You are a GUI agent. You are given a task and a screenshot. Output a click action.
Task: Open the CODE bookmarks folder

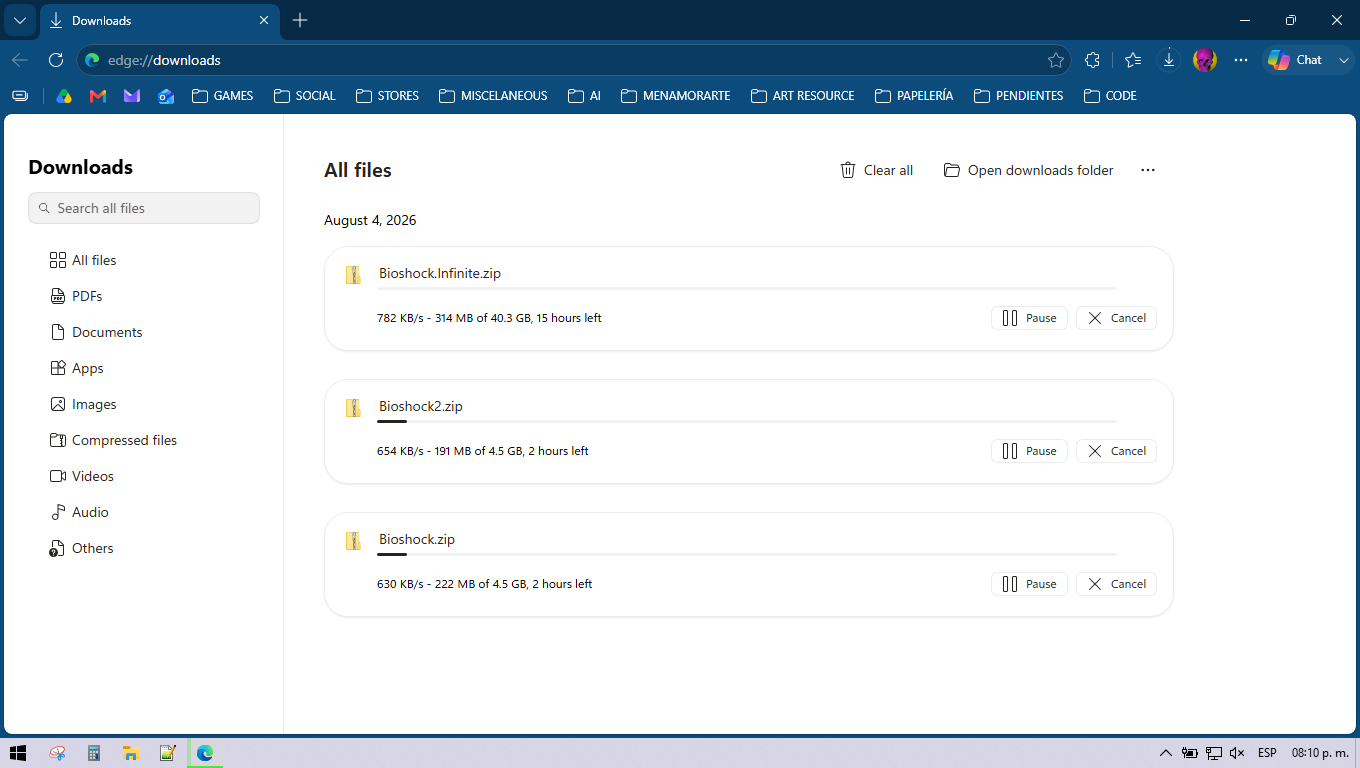tap(1110, 96)
